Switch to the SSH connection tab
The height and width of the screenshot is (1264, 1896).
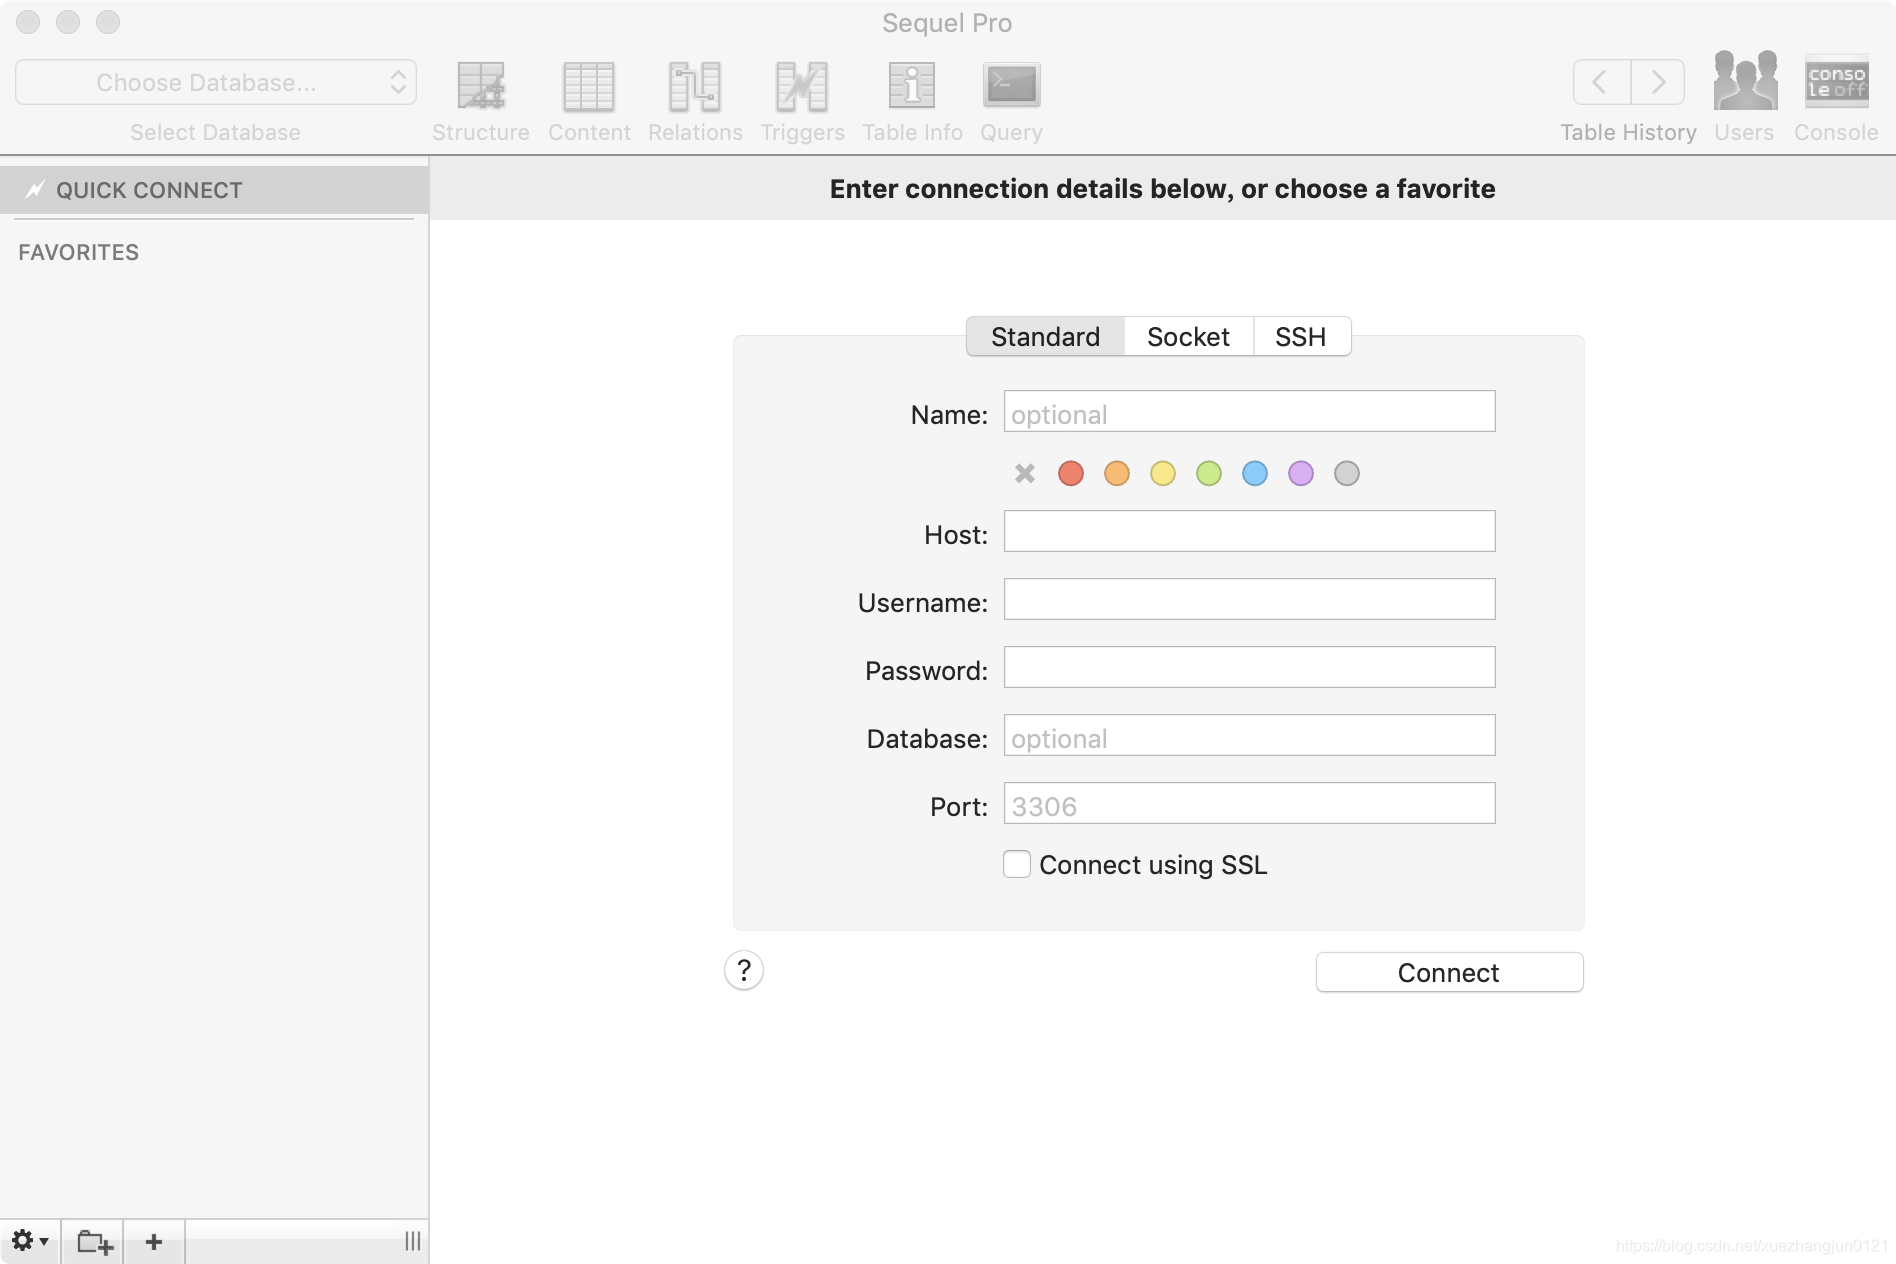(1301, 337)
